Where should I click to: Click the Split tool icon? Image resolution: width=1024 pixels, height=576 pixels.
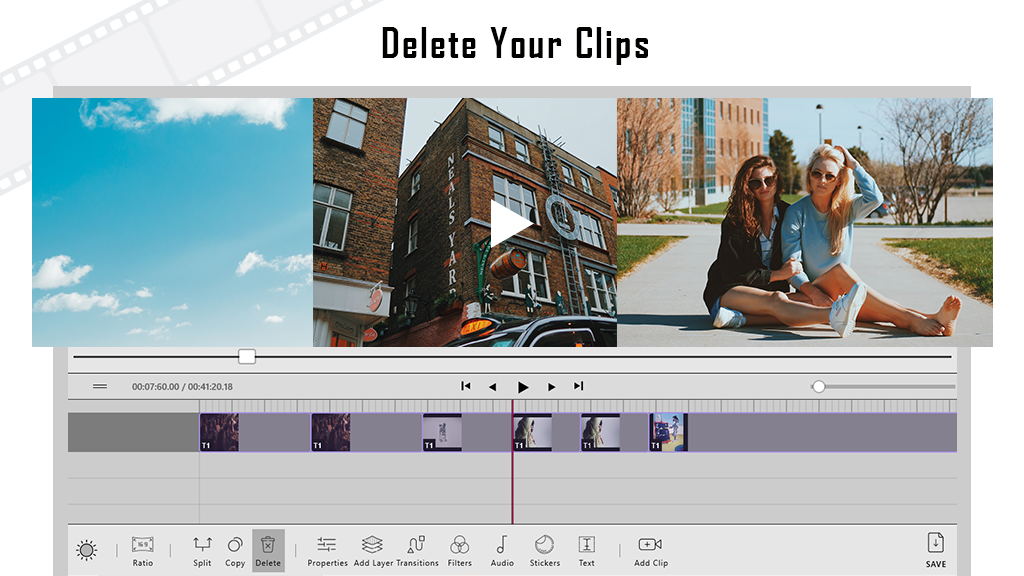(202, 545)
